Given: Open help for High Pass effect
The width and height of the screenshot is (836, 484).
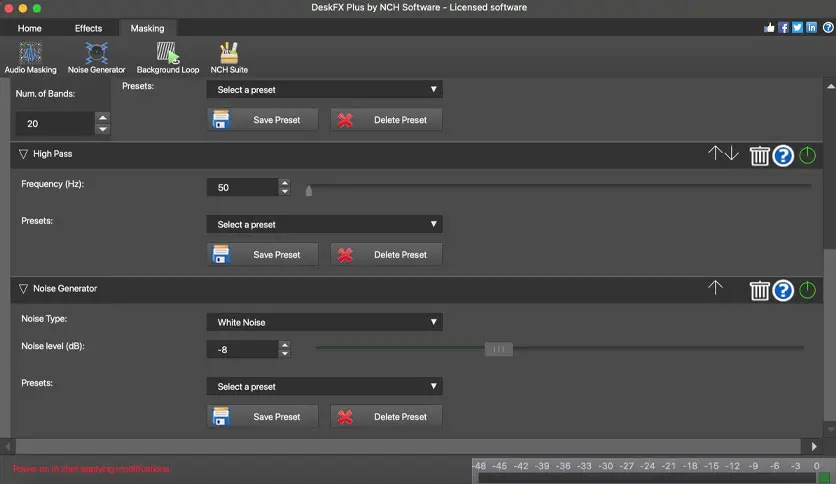Looking at the screenshot, I should 783,156.
